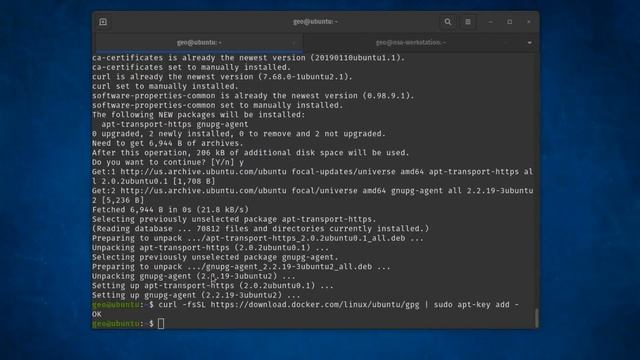Screen dimensions: 640x360
Task: Open the terminal hamburger menu
Action: [468, 22]
